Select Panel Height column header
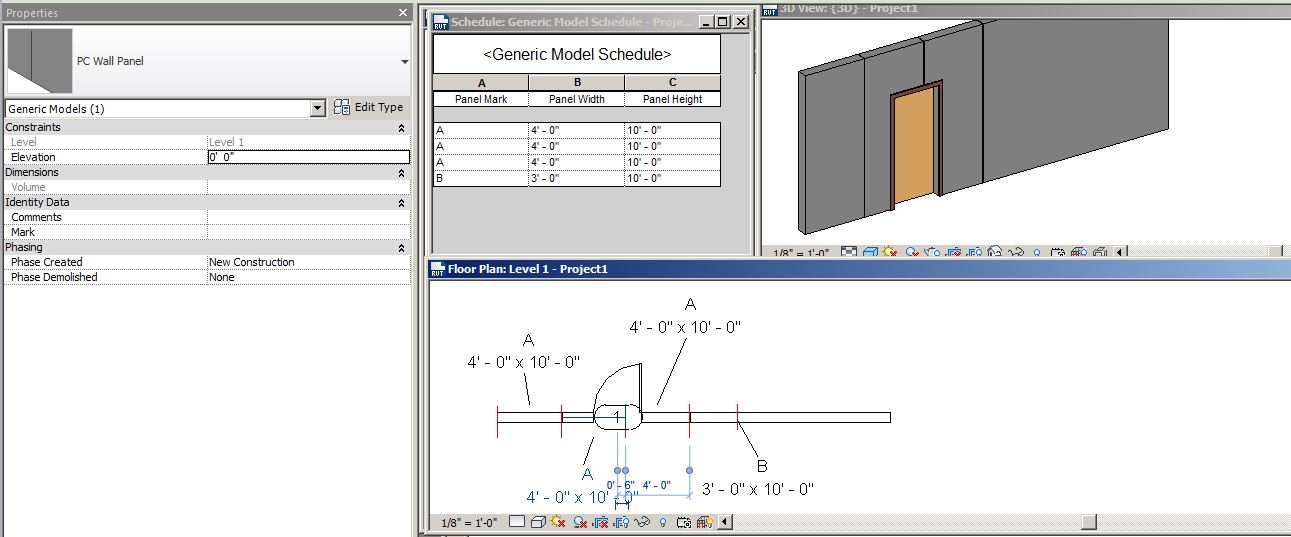The image size is (1291, 537). click(x=673, y=99)
